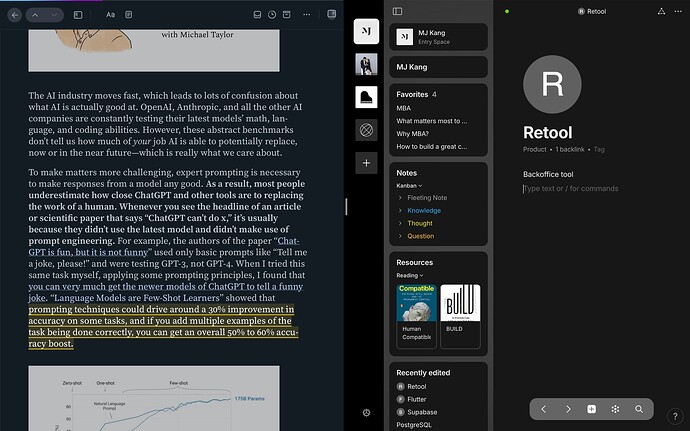Open 'How to build a great c...' favorite
The image size is (690, 431).
[432, 147]
